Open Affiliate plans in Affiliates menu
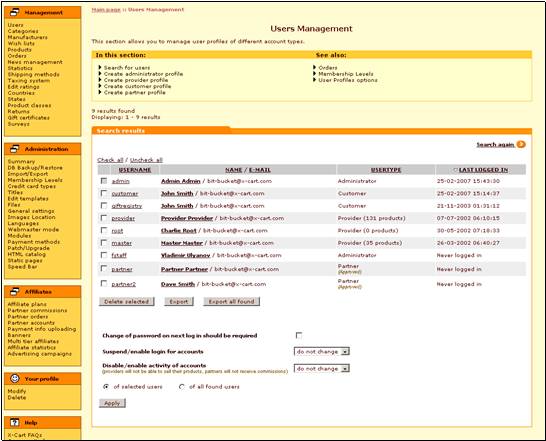546x441 pixels. pyautogui.click(x=27, y=304)
